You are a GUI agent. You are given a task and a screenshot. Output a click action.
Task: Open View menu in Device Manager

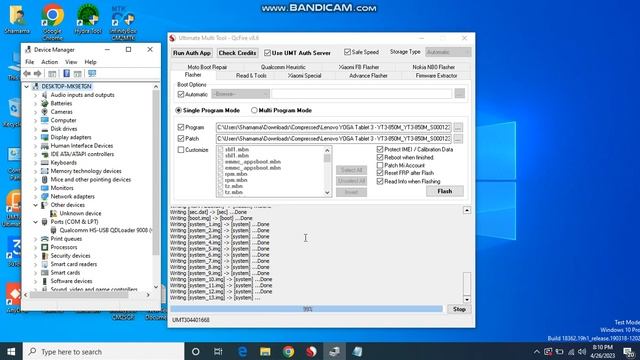pos(71,62)
